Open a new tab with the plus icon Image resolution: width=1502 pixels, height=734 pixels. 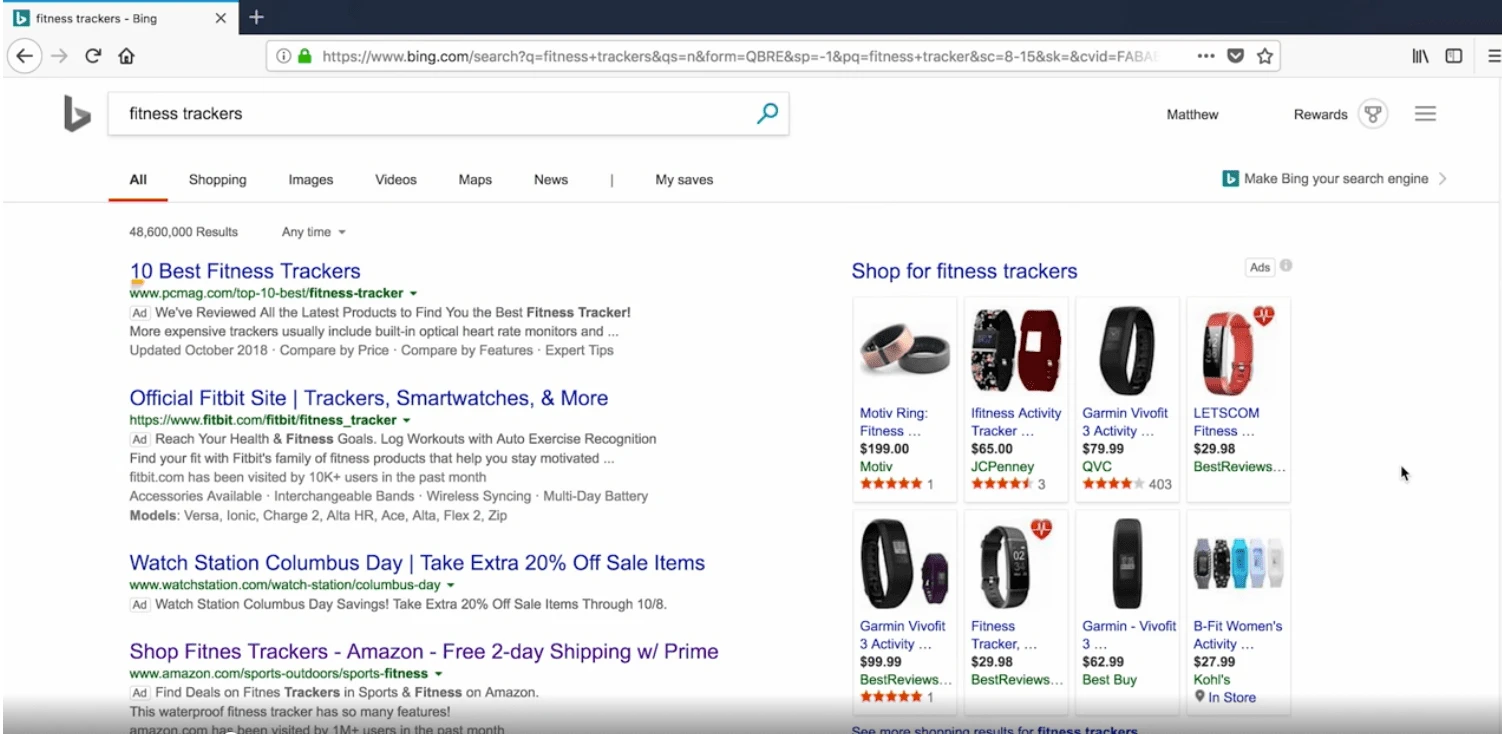(x=256, y=17)
